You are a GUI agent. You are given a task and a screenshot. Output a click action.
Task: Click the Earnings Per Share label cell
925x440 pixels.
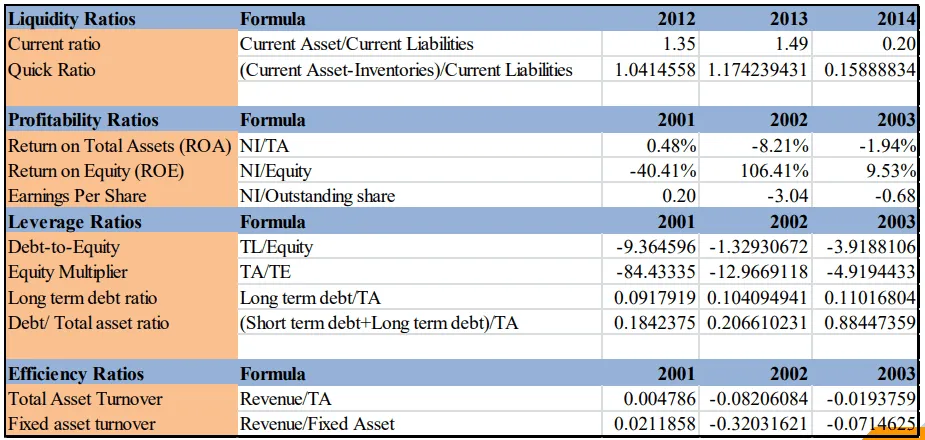click(77, 196)
